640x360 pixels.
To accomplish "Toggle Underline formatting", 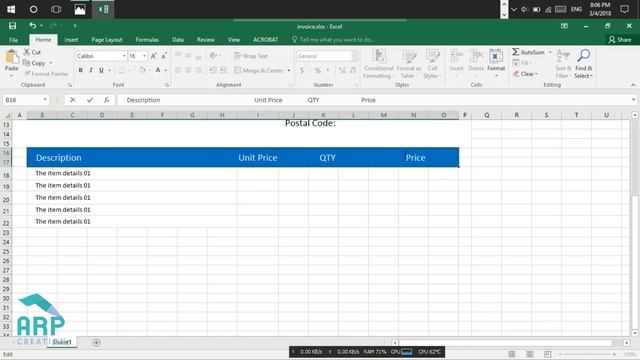I will click(101, 70).
